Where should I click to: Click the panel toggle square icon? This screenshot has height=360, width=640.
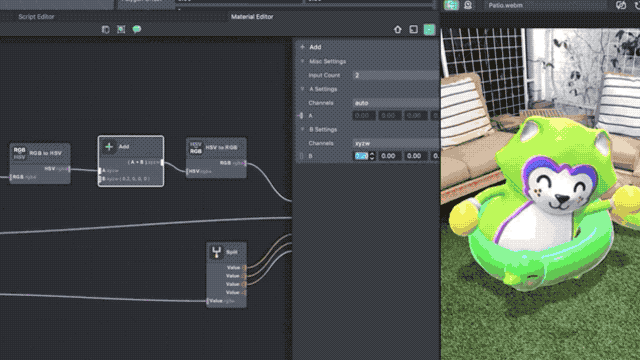click(413, 29)
